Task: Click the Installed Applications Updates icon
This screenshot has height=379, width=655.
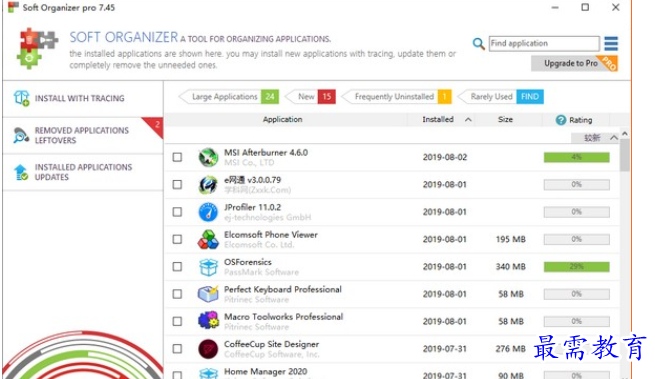Action: pos(21,172)
